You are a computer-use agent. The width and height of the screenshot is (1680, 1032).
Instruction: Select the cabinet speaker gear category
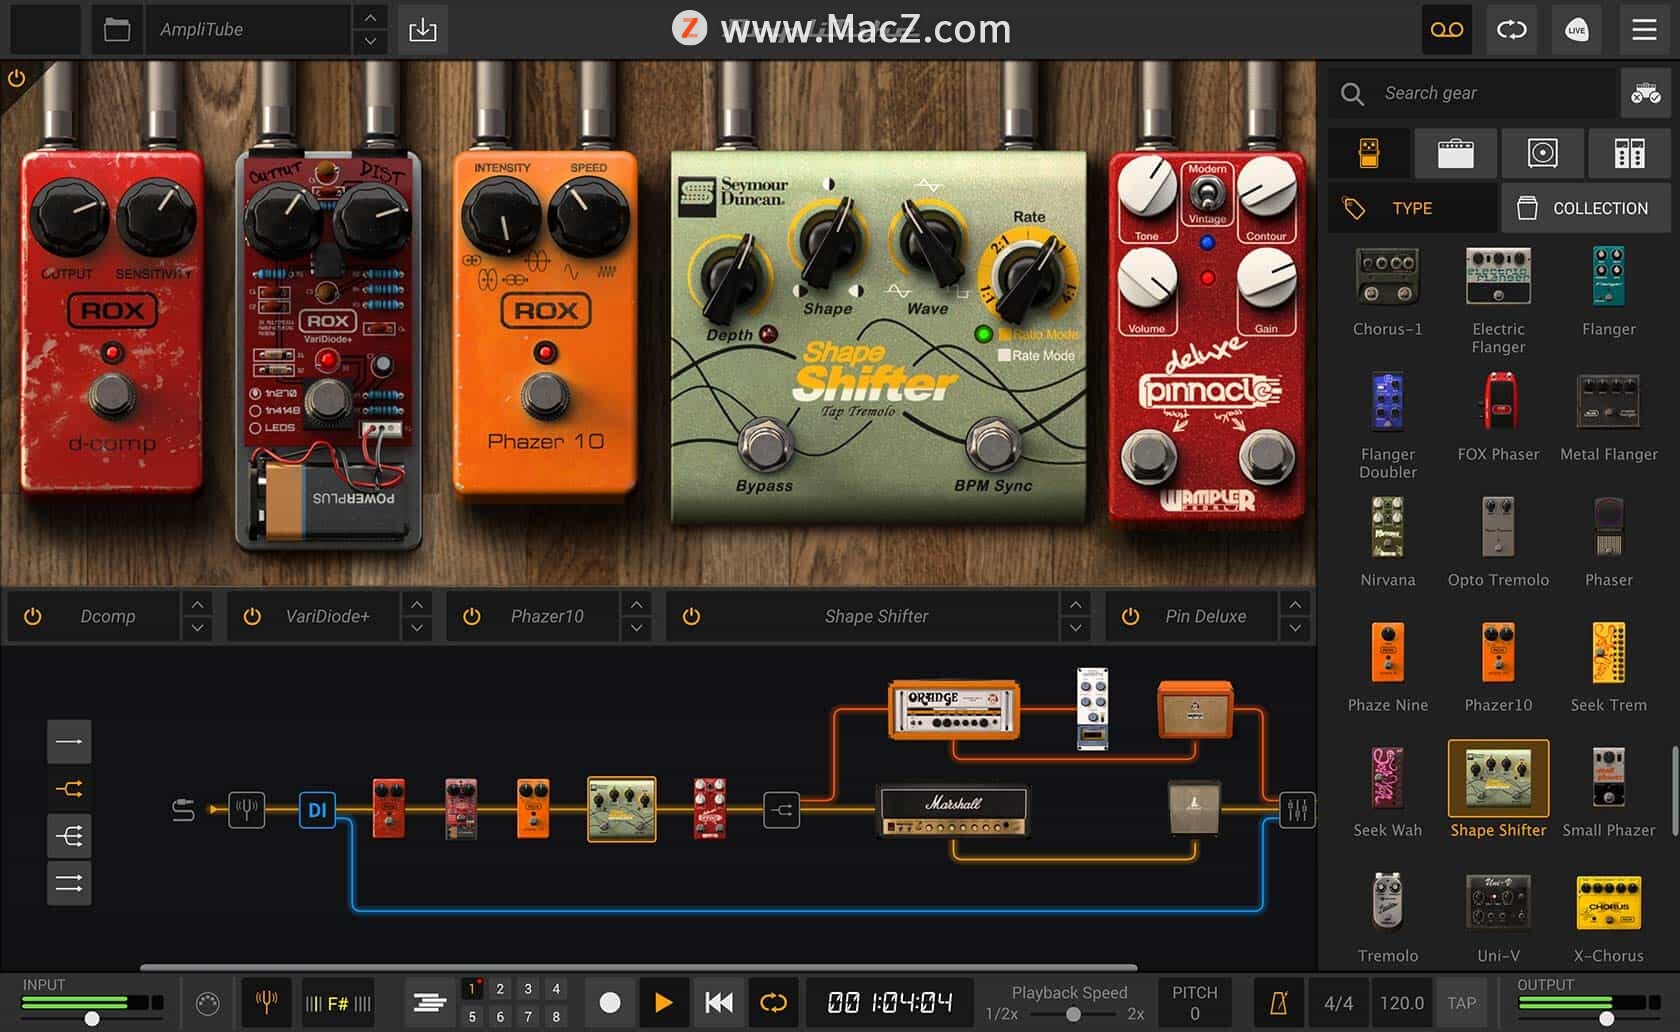pos(1542,153)
